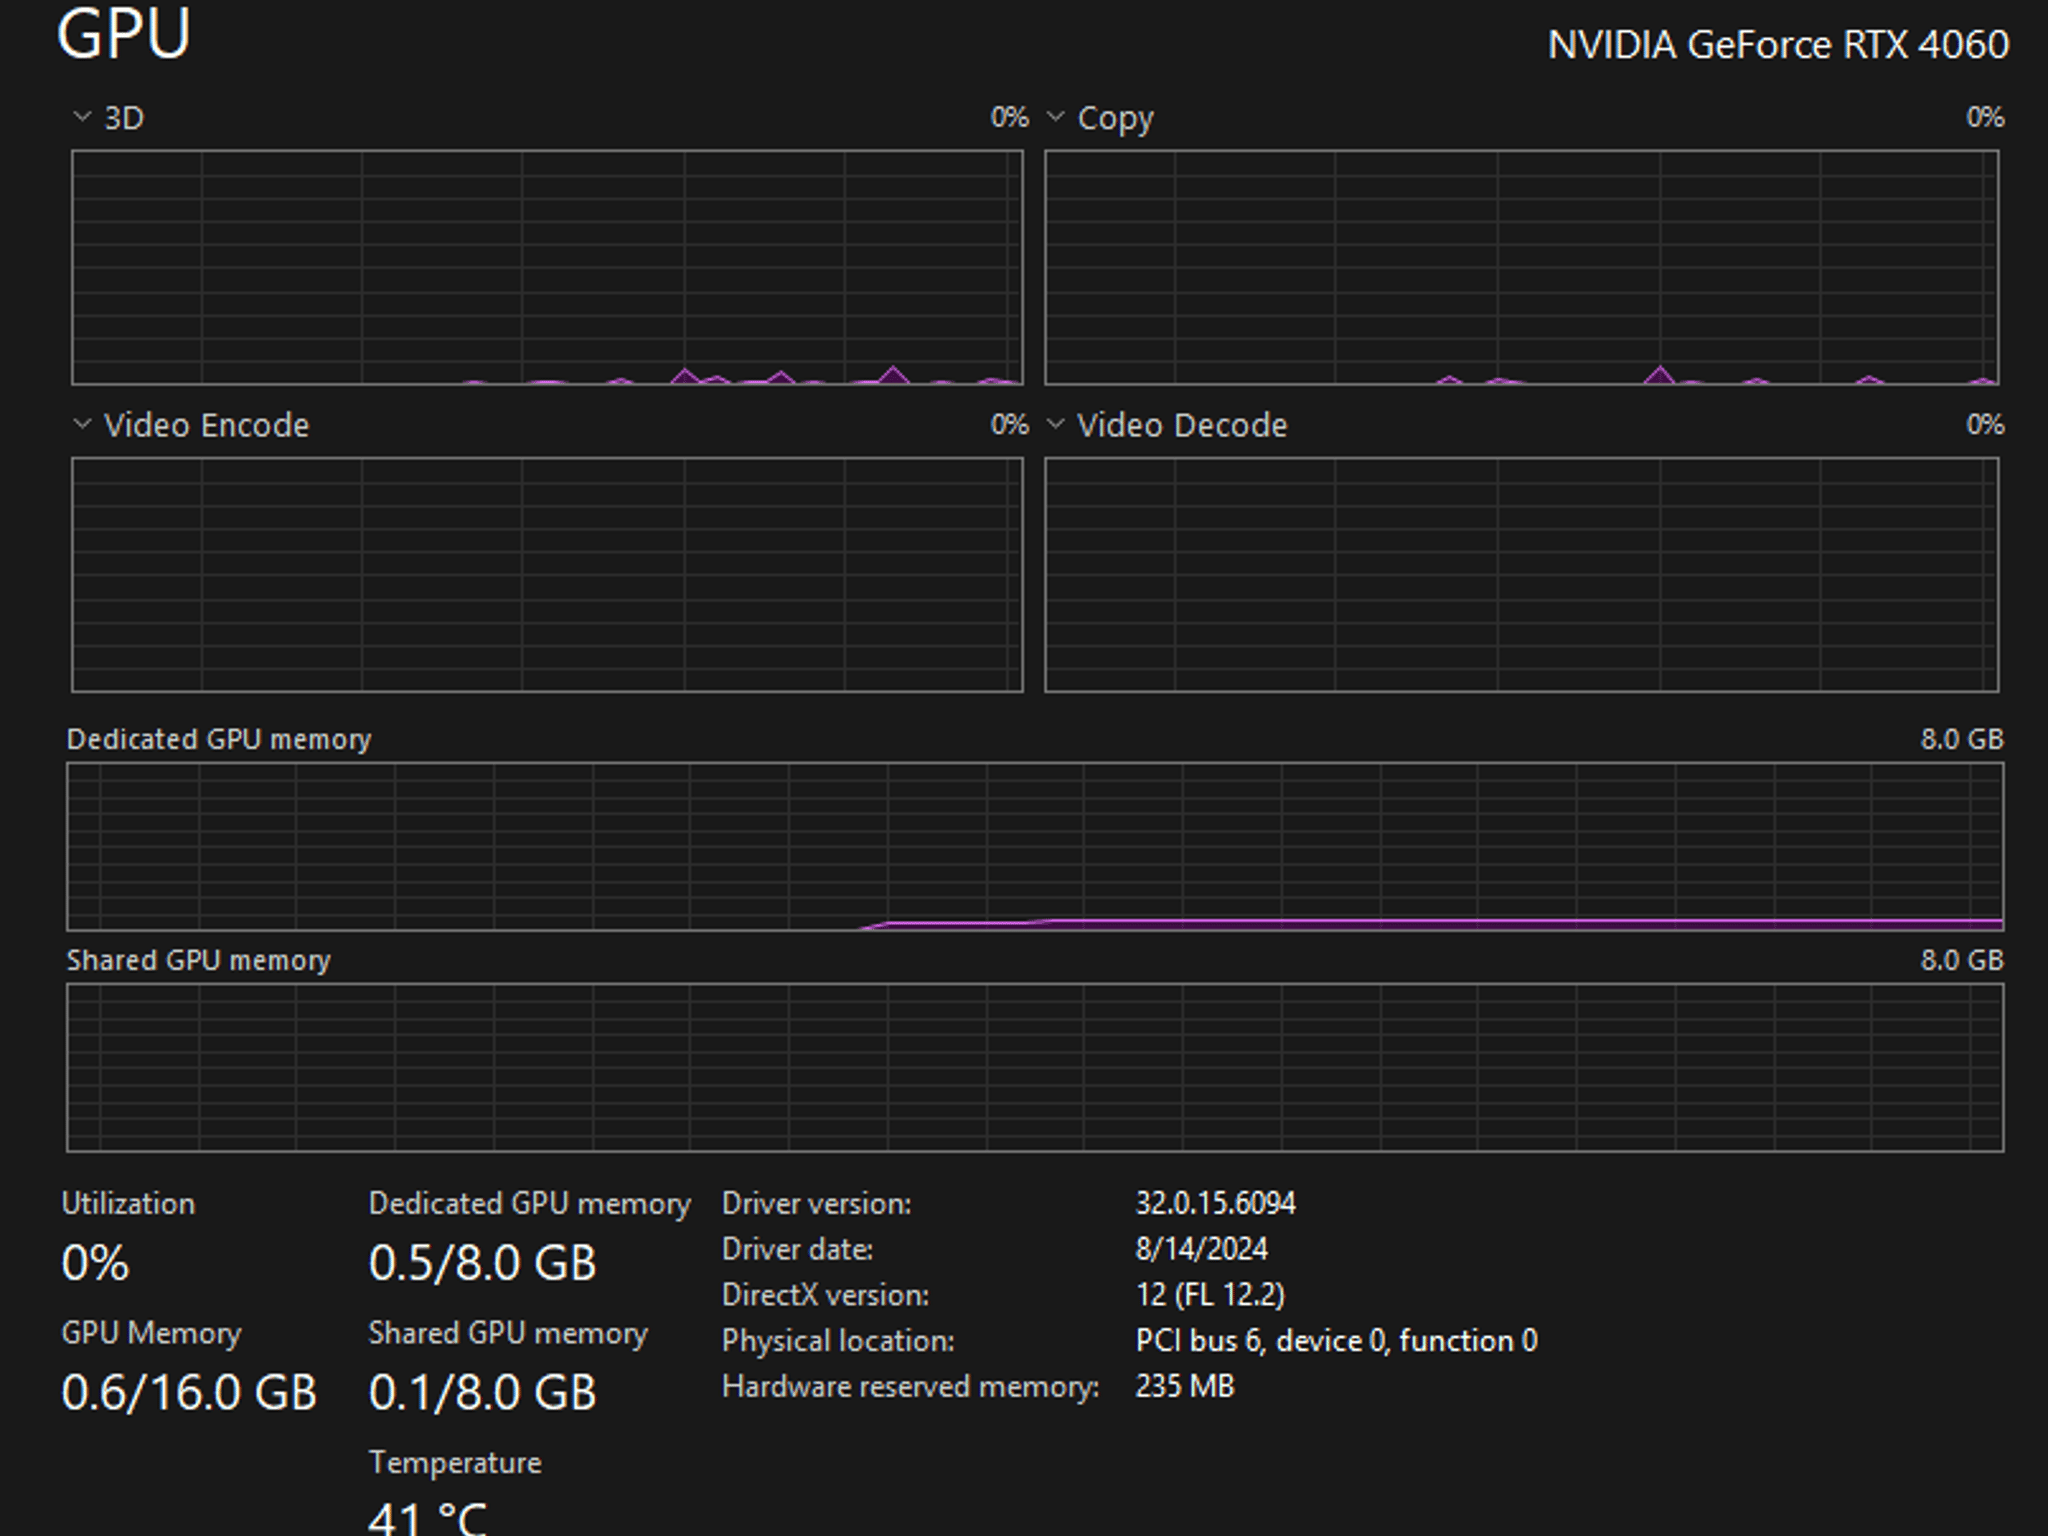
Task: Click the Shared GPU memory history graph
Action: click(x=1035, y=1068)
